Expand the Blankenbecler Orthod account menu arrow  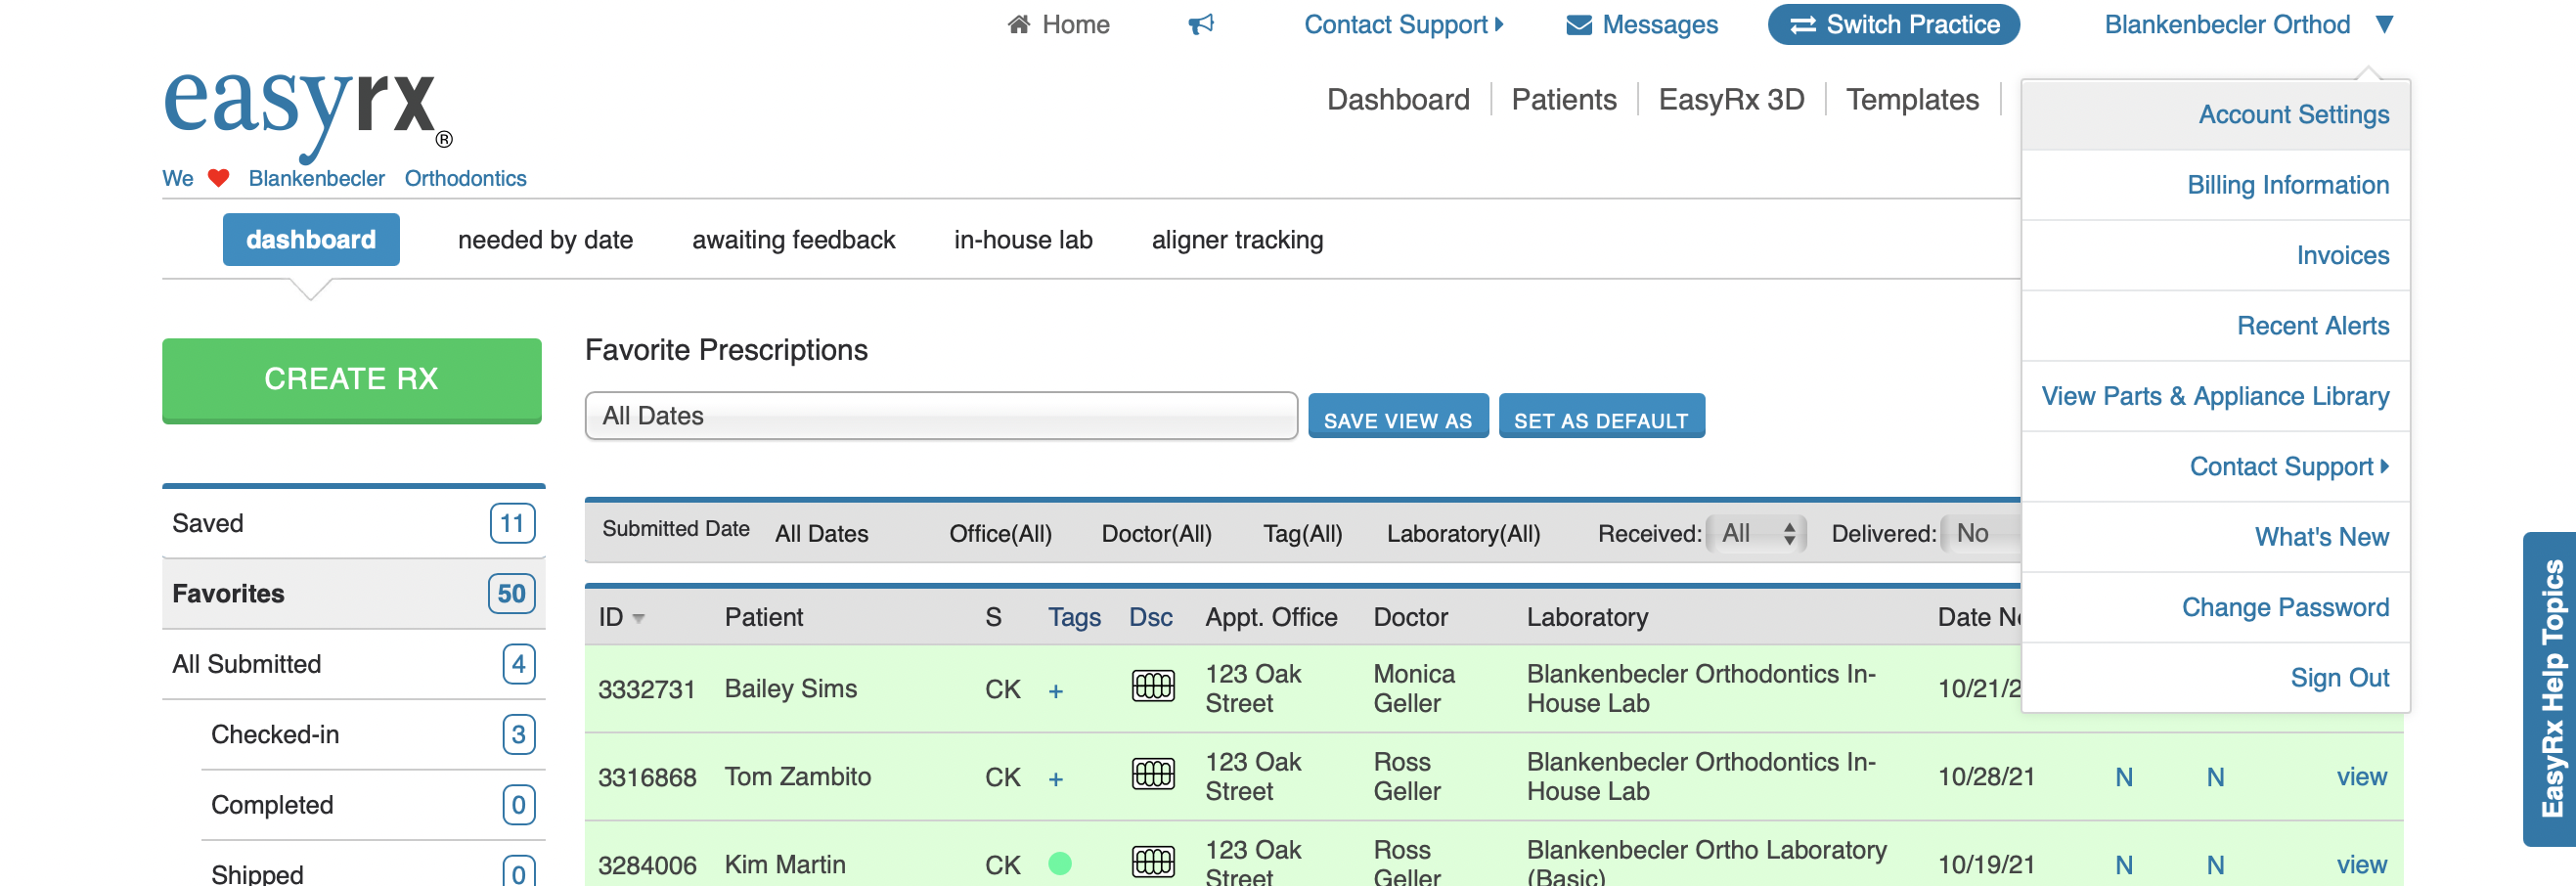(x=2384, y=24)
